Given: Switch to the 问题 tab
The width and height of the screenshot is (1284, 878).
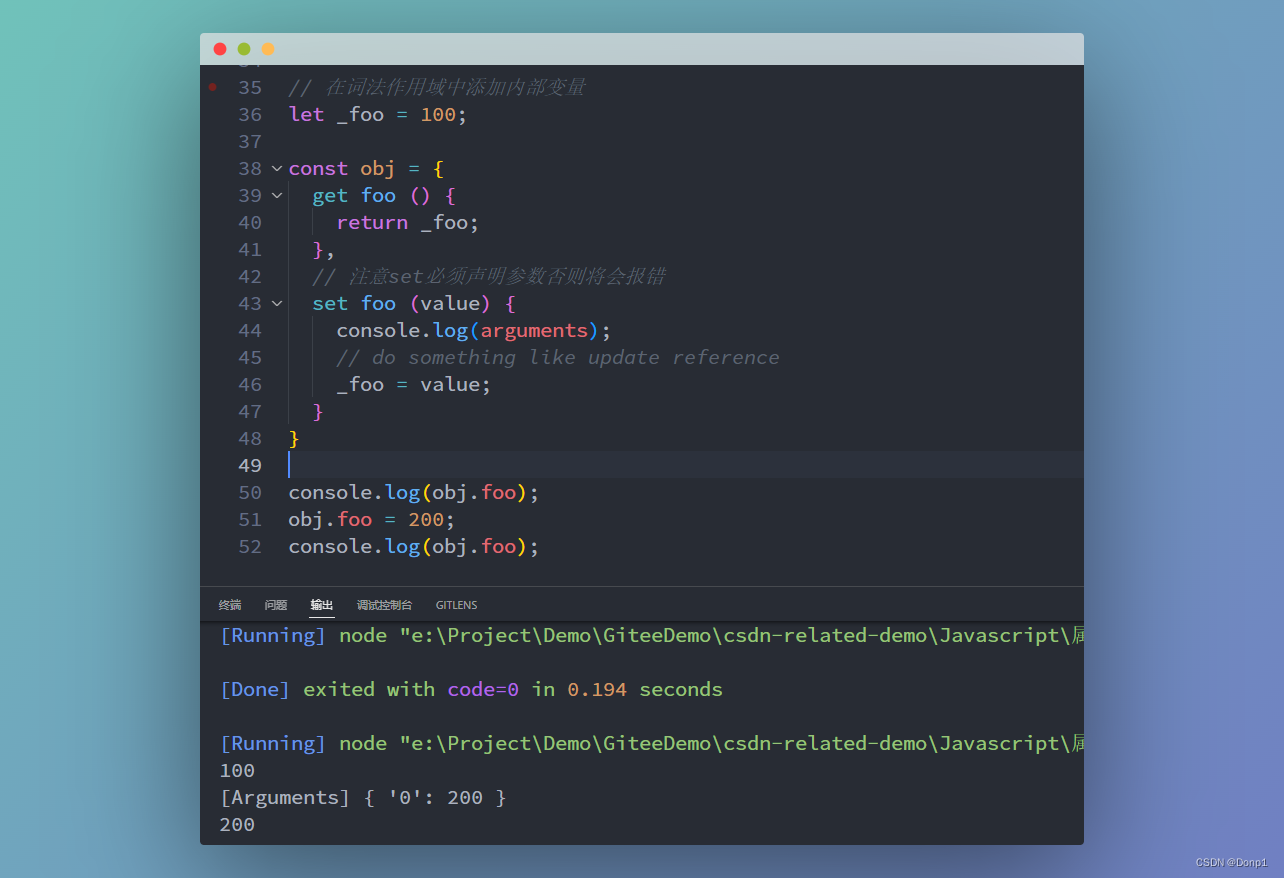Looking at the screenshot, I should pyautogui.click(x=276, y=605).
